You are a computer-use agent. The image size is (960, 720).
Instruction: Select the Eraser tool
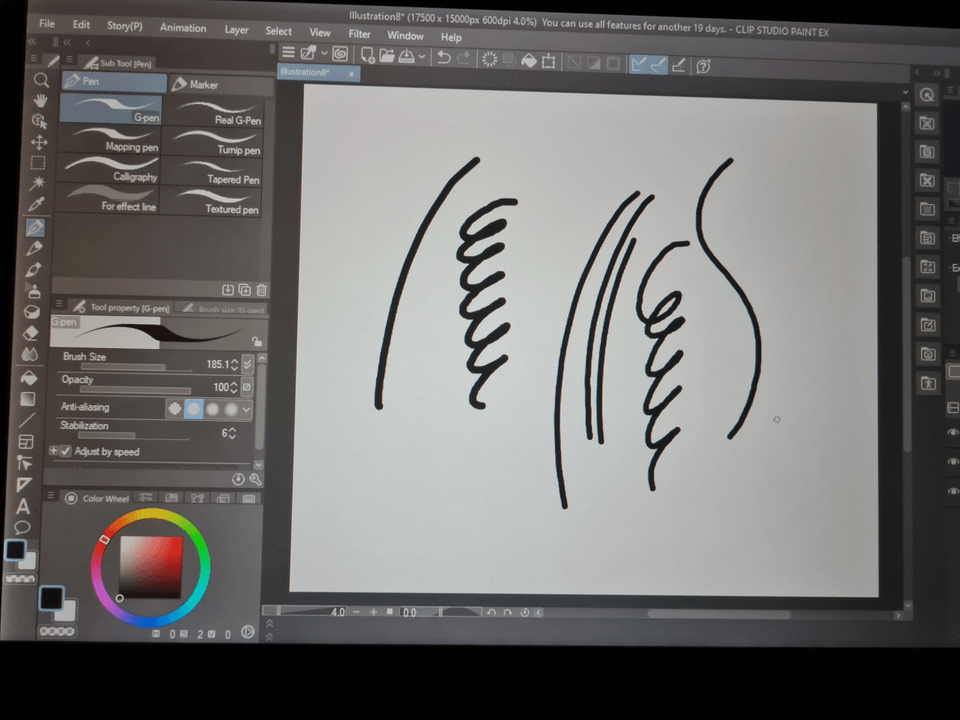coord(31,333)
